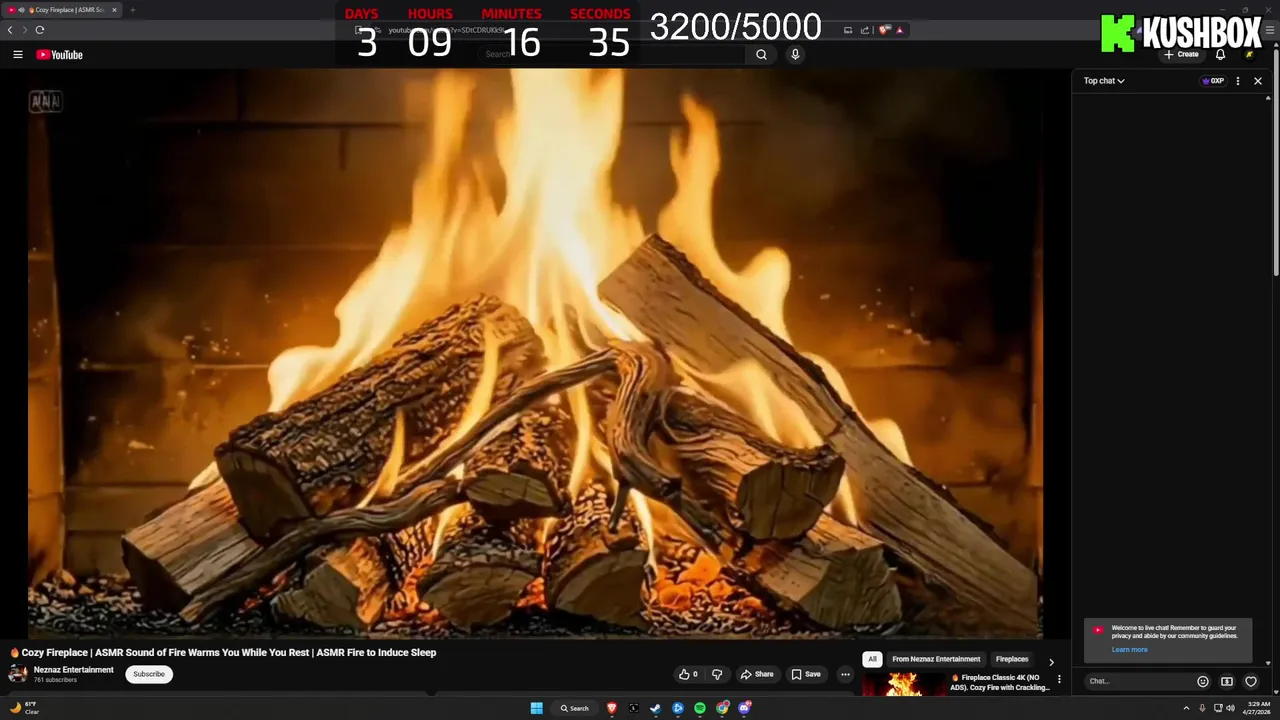Click the Create button
This screenshot has width=1280, height=720.
pyautogui.click(x=1181, y=55)
